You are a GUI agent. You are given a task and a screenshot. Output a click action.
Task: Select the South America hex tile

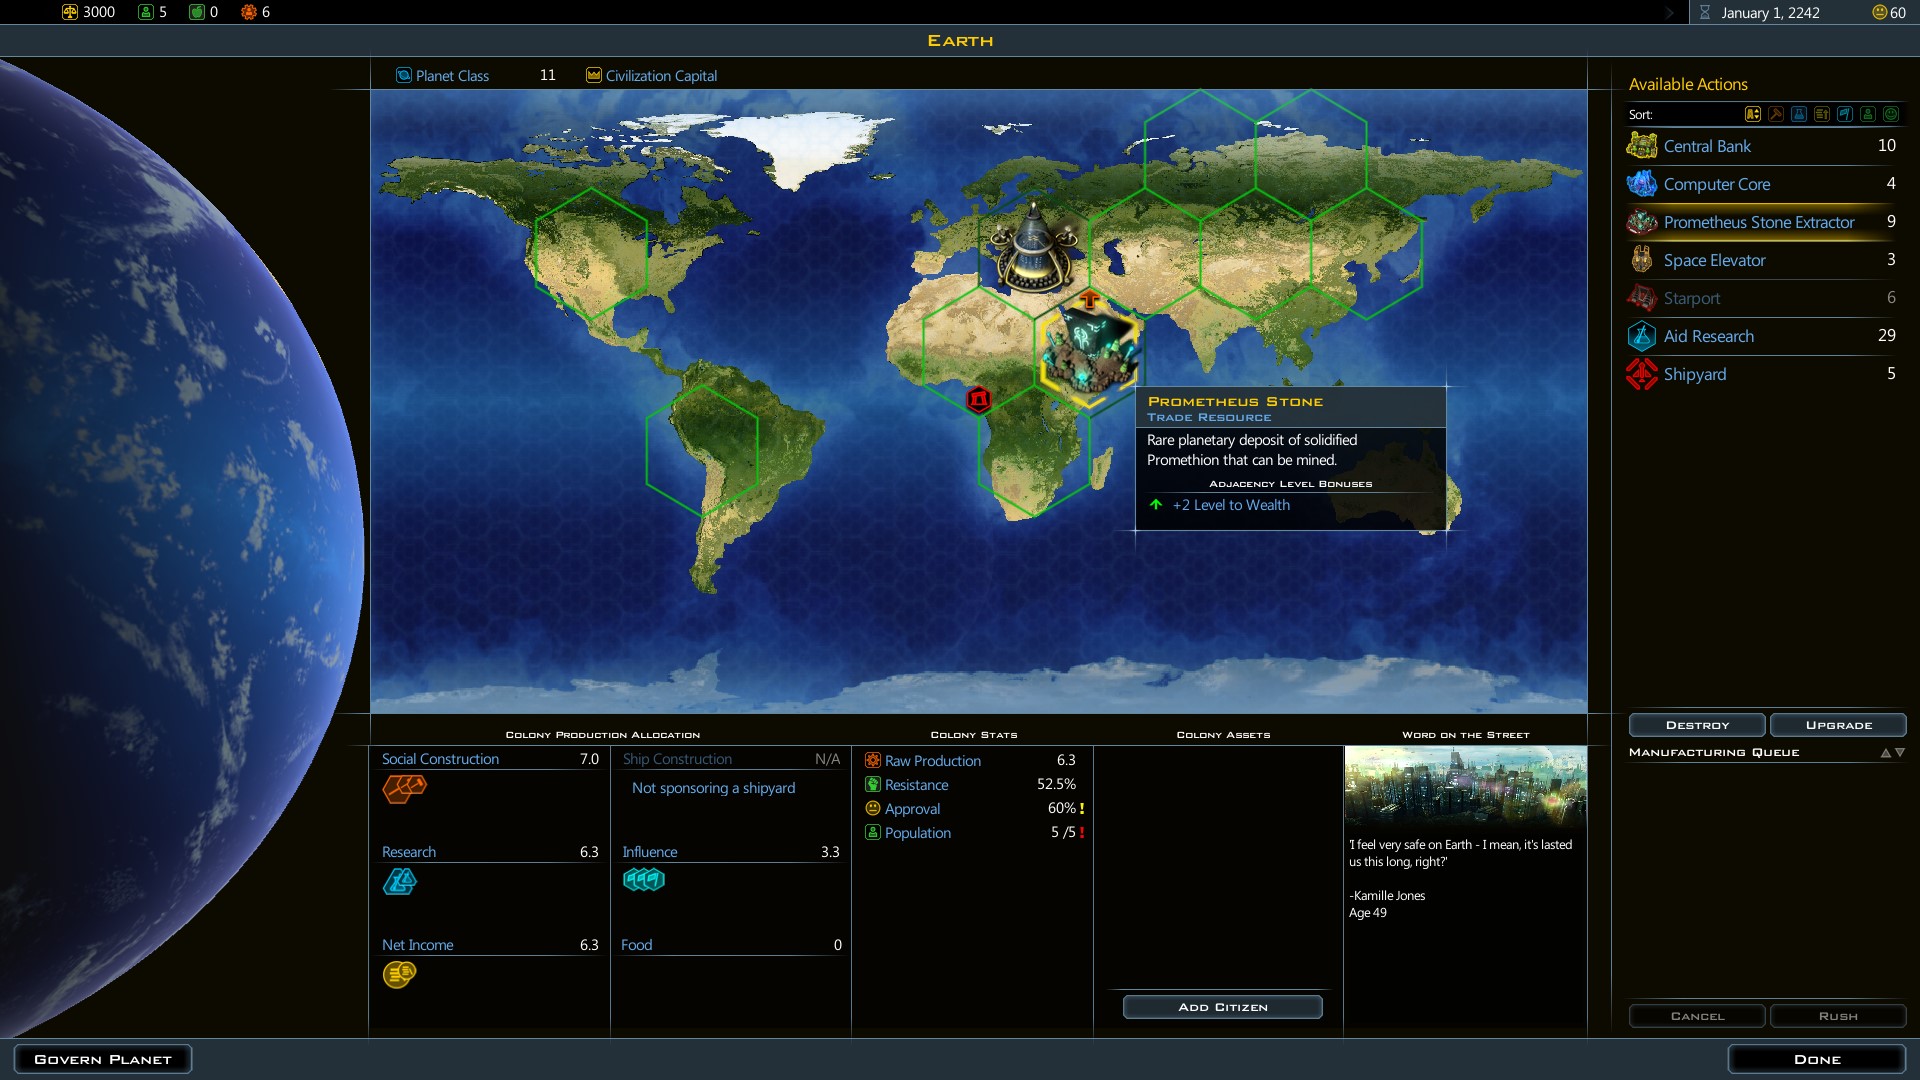coord(702,450)
